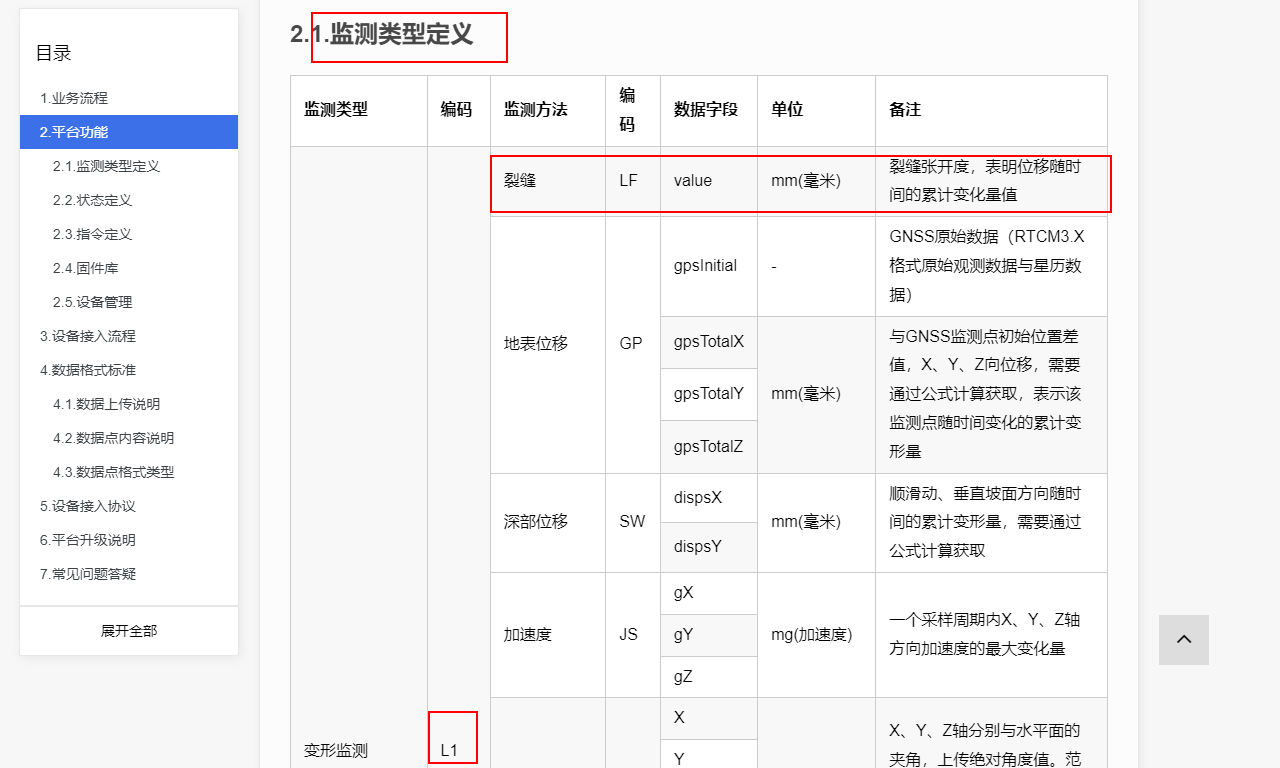
Task: Open 2.5.设备管理 sidebar item
Action: 92,302
